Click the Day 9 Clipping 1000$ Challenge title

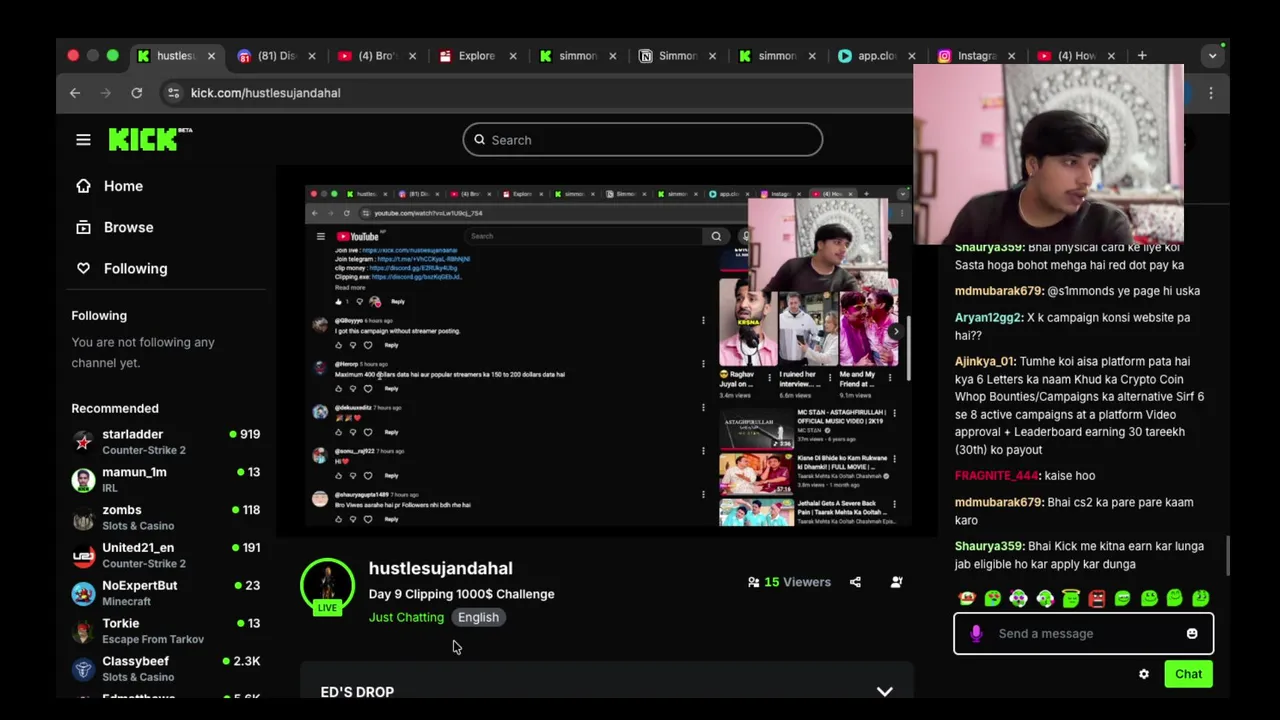[461, 594]
